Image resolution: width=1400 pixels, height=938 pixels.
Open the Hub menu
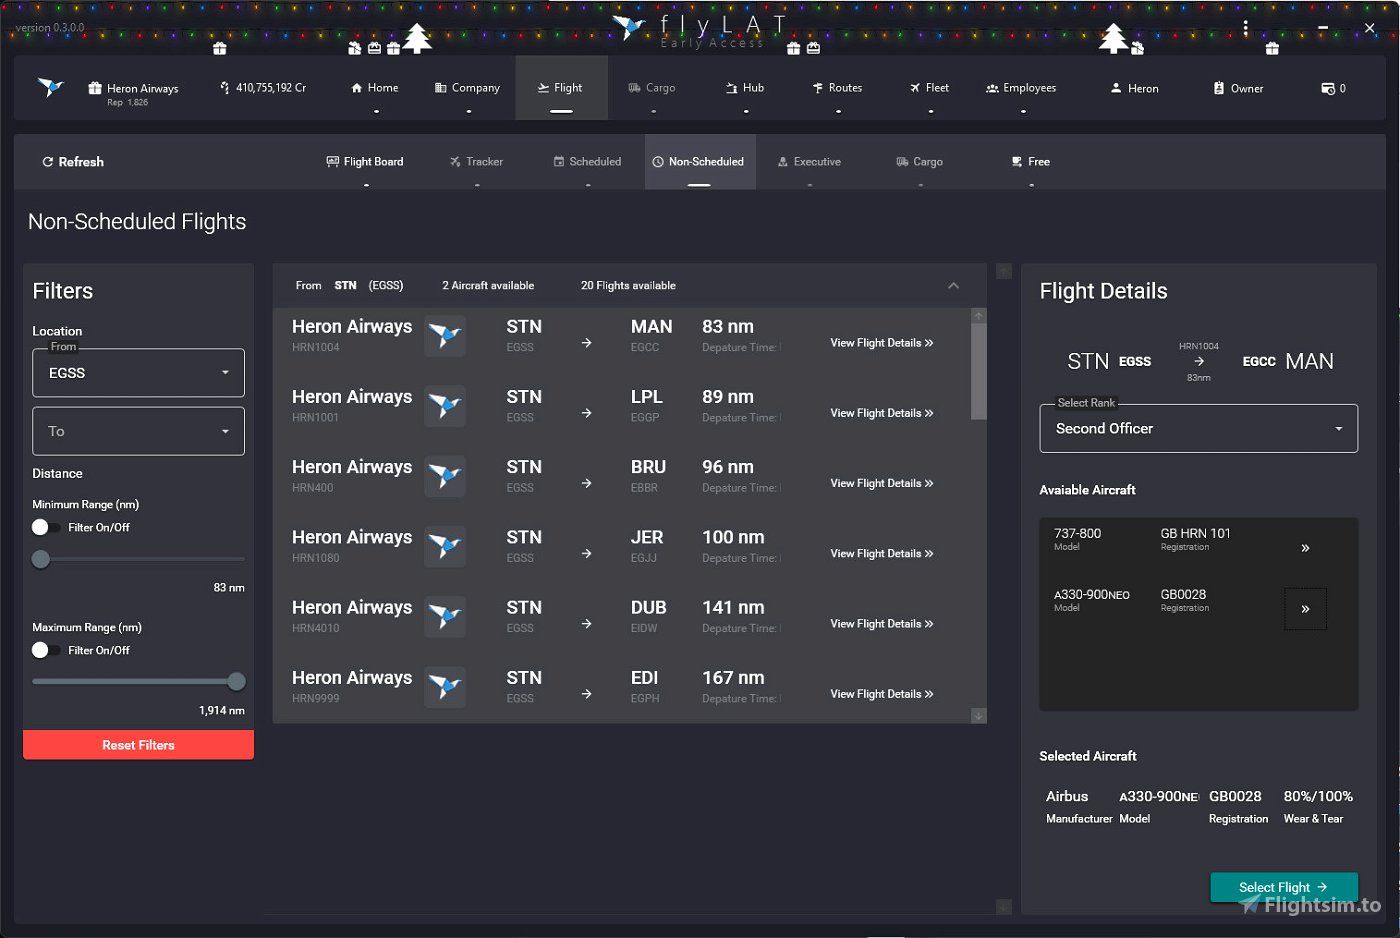click(x=745, y=88)
